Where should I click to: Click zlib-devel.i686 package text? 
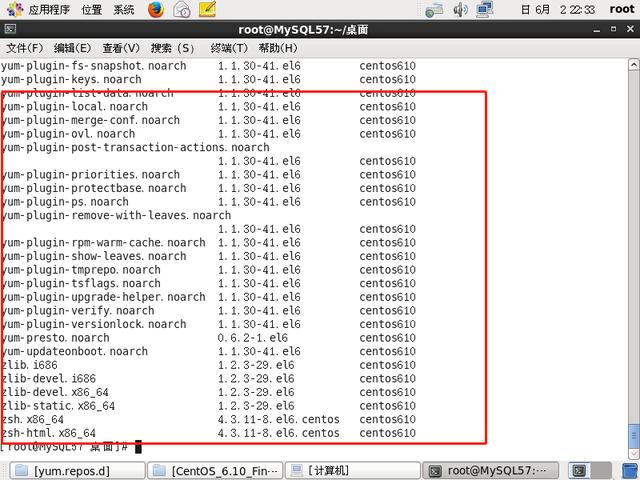click(49, 379)
